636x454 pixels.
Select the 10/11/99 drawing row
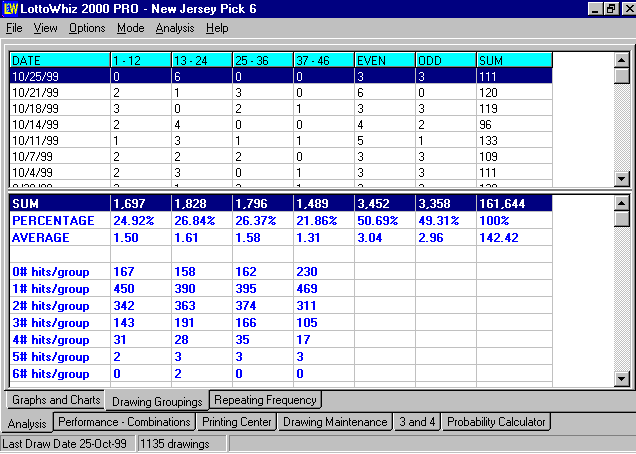pyautogui.click(x=281, y=140)
